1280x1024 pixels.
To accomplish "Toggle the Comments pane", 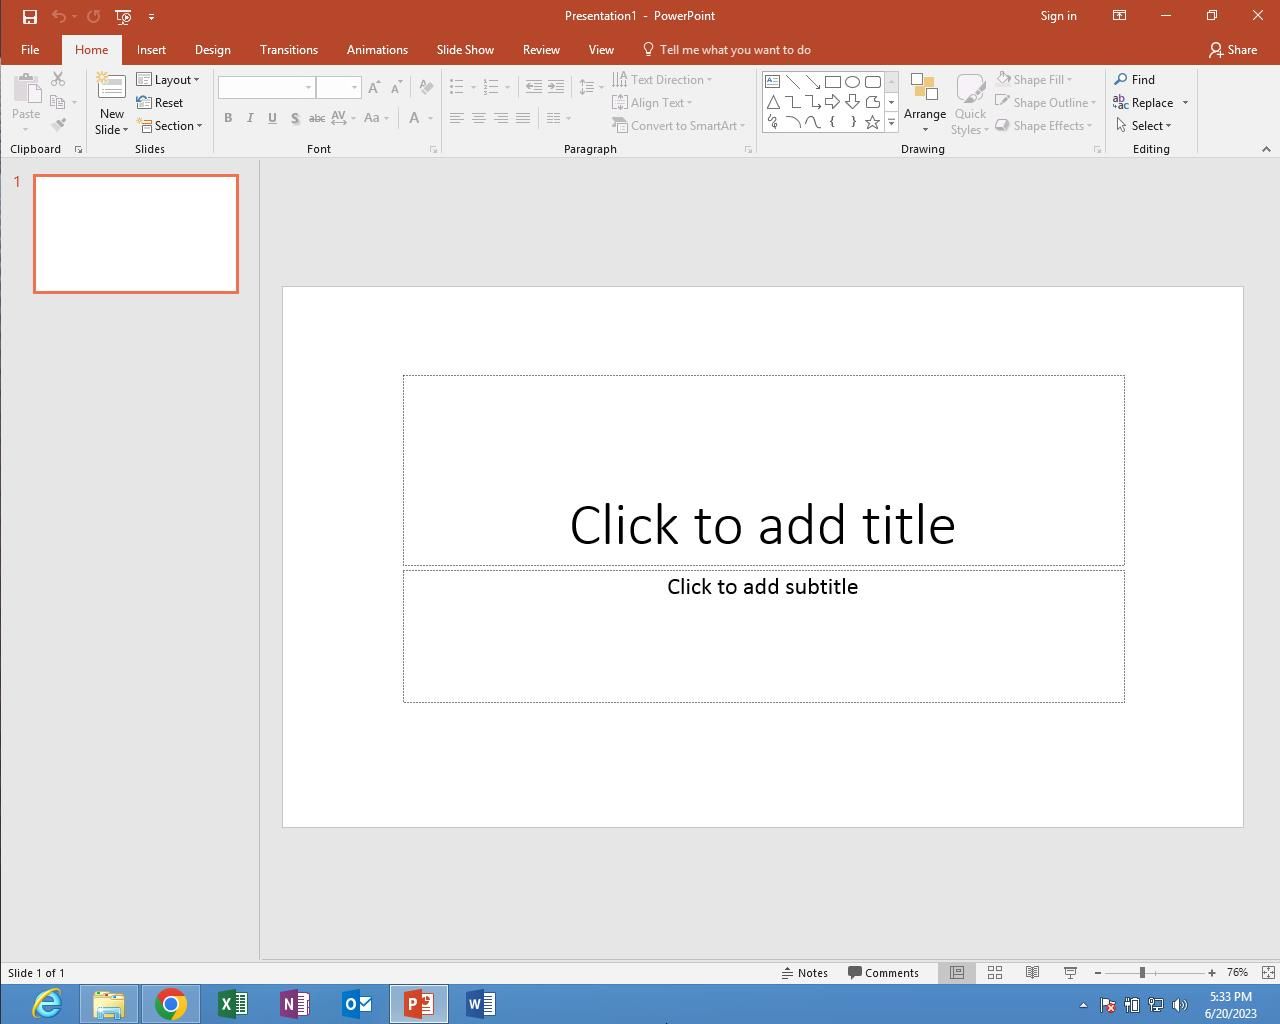I will click(x=883, y=972).
